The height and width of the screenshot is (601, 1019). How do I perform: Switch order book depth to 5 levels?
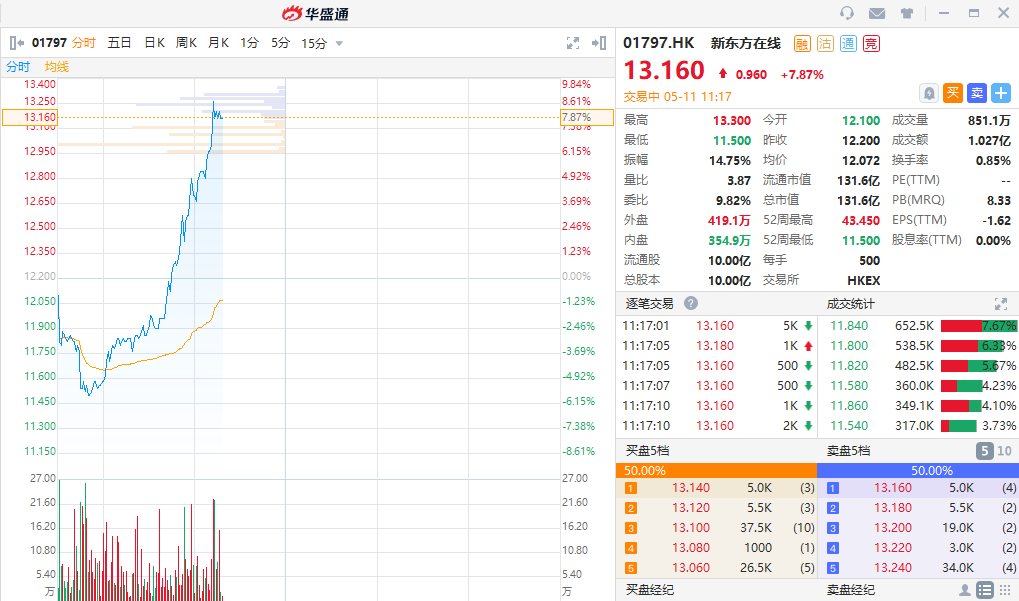tap(985, 451)
